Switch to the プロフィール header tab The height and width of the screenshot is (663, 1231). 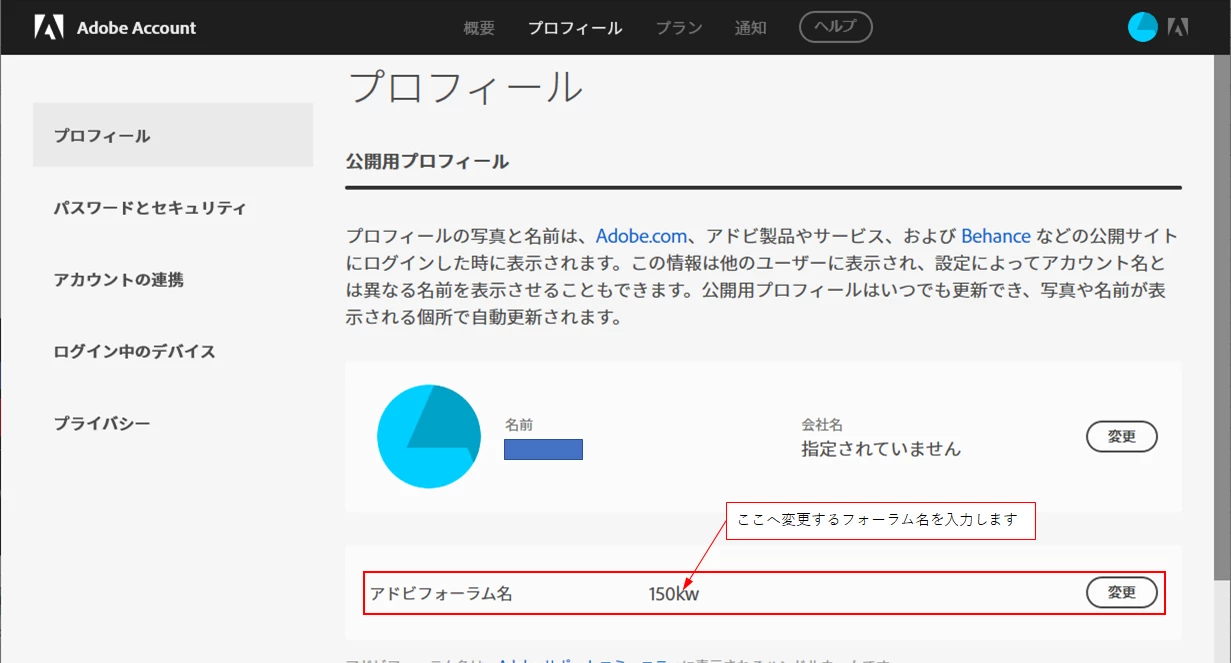575,28
